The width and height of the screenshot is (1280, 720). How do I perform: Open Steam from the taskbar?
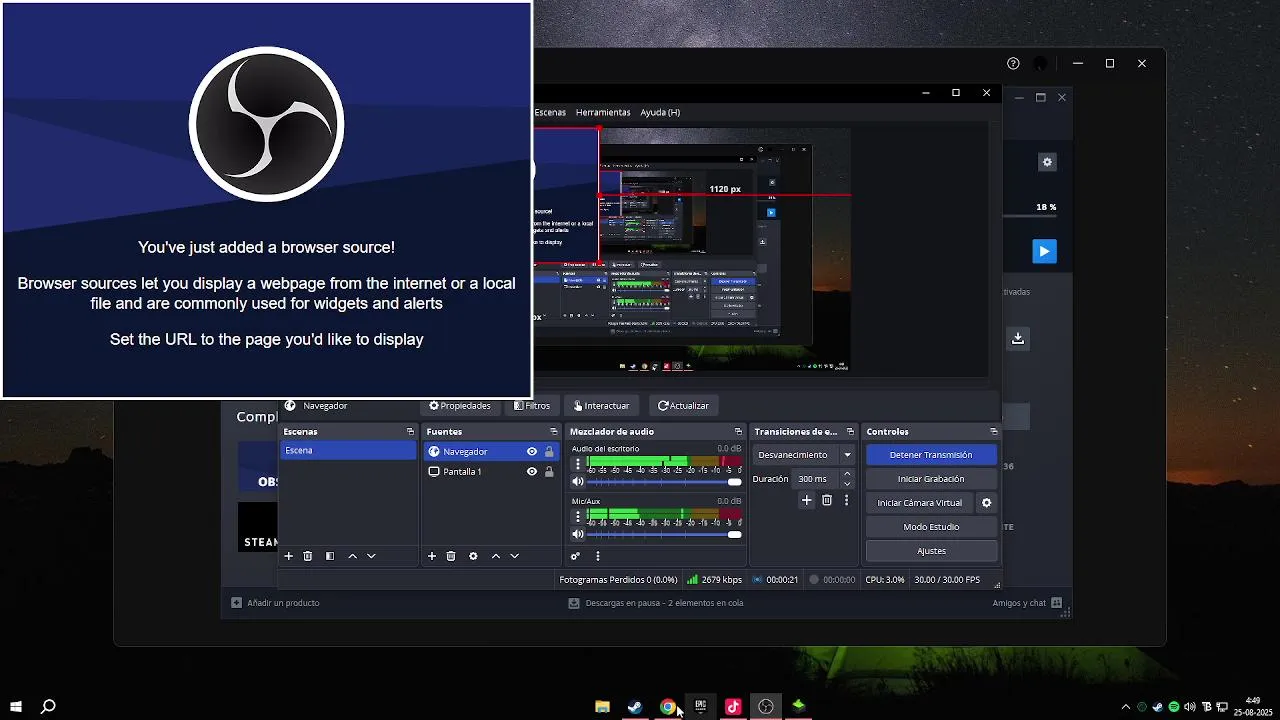(635, 706)
